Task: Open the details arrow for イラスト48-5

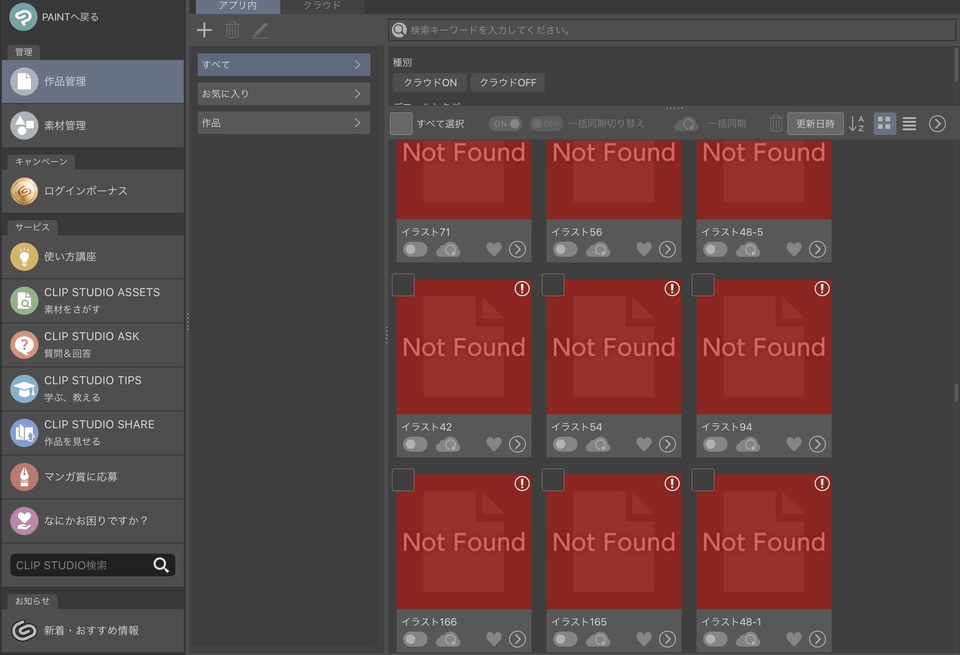Action: tap(817, 249)
